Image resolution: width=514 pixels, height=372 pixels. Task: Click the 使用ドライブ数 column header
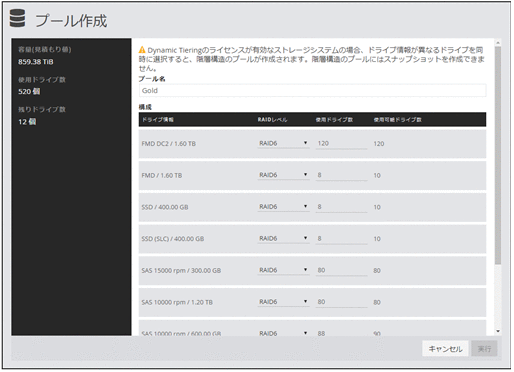tap(334, 120)
